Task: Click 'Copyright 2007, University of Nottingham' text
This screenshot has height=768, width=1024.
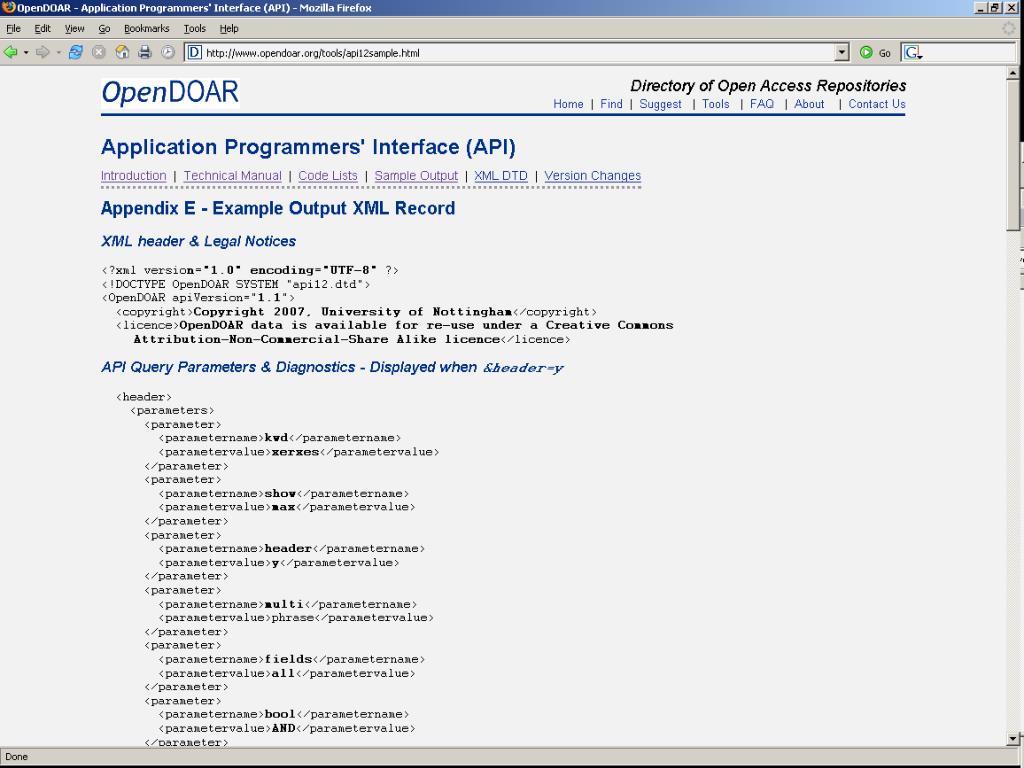Action: [353, 312]
